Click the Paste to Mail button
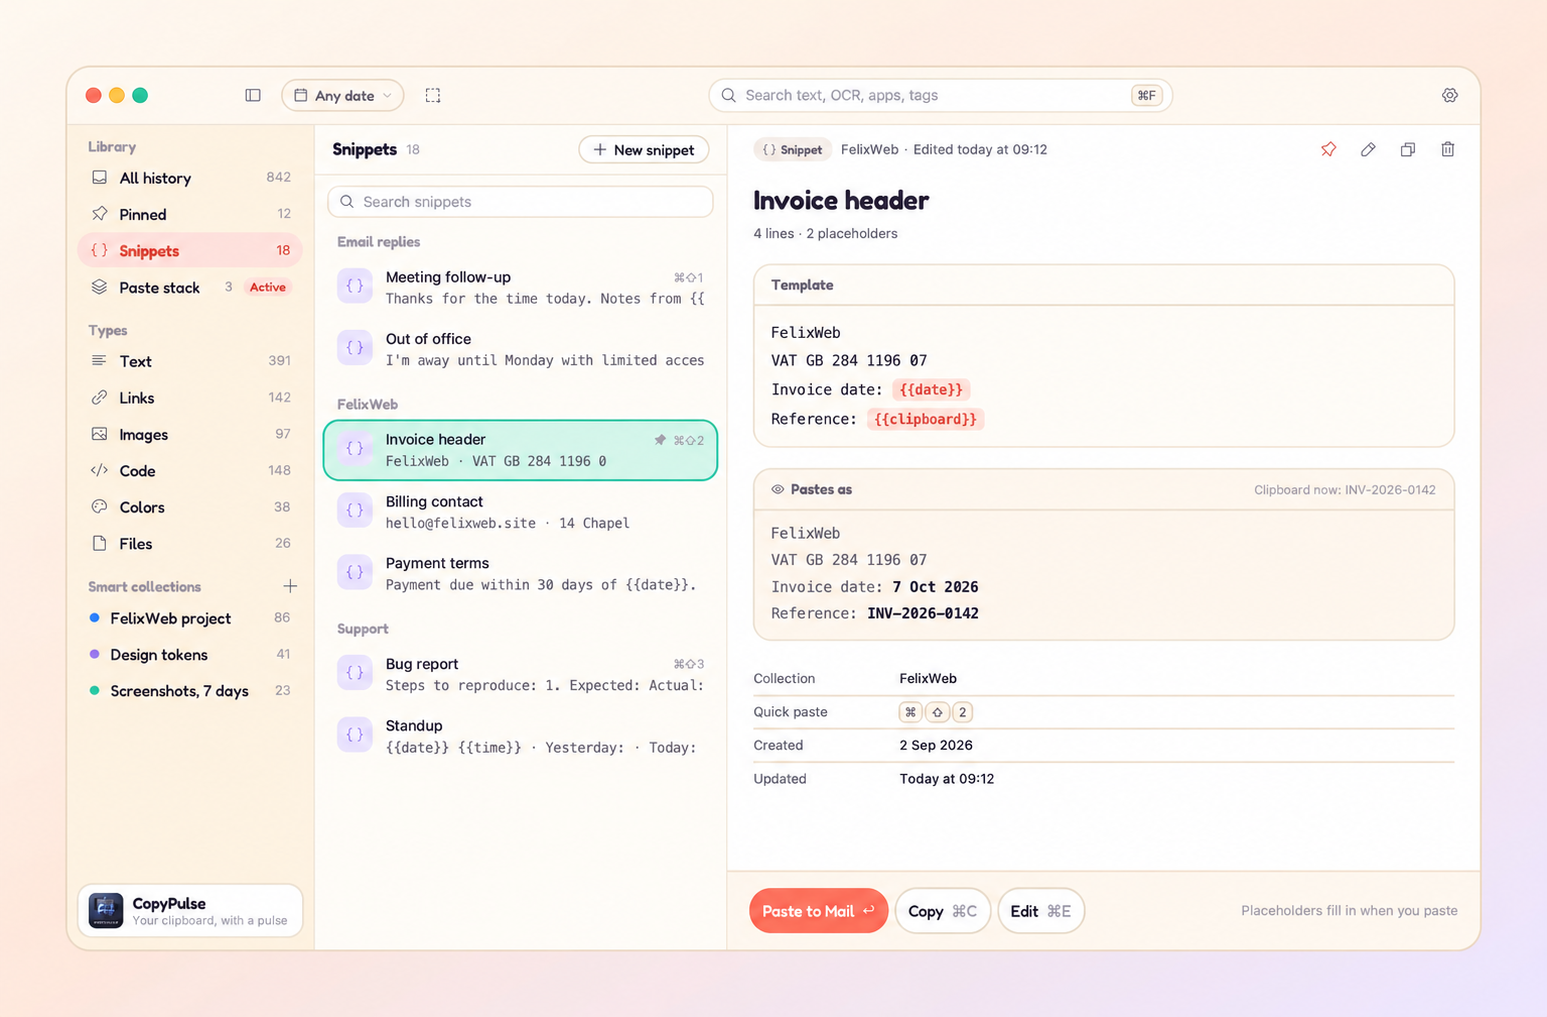1547x1017 pixels. click(x=818, y=911)
